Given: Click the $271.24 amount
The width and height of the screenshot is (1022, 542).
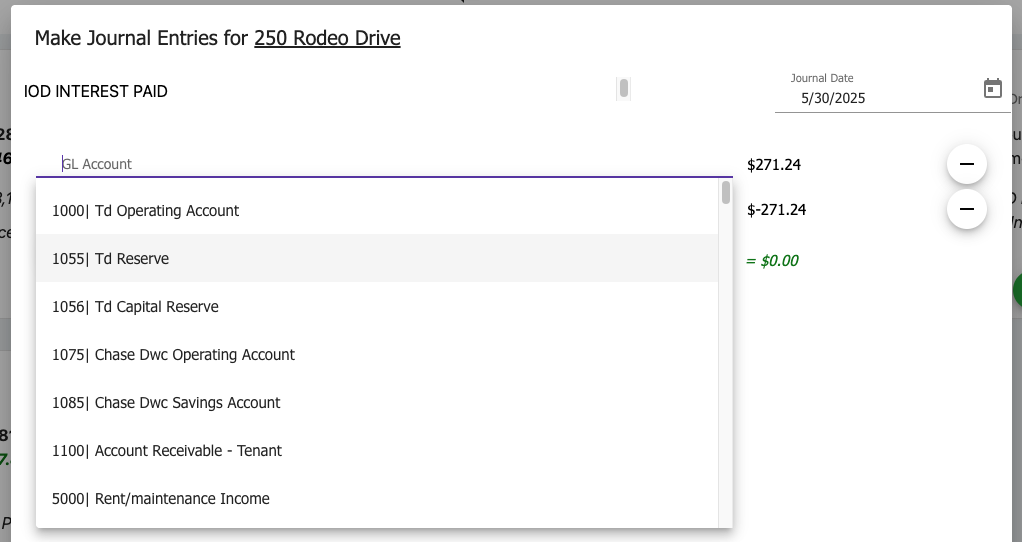Looking at the screenshot, I should point(774,165).
